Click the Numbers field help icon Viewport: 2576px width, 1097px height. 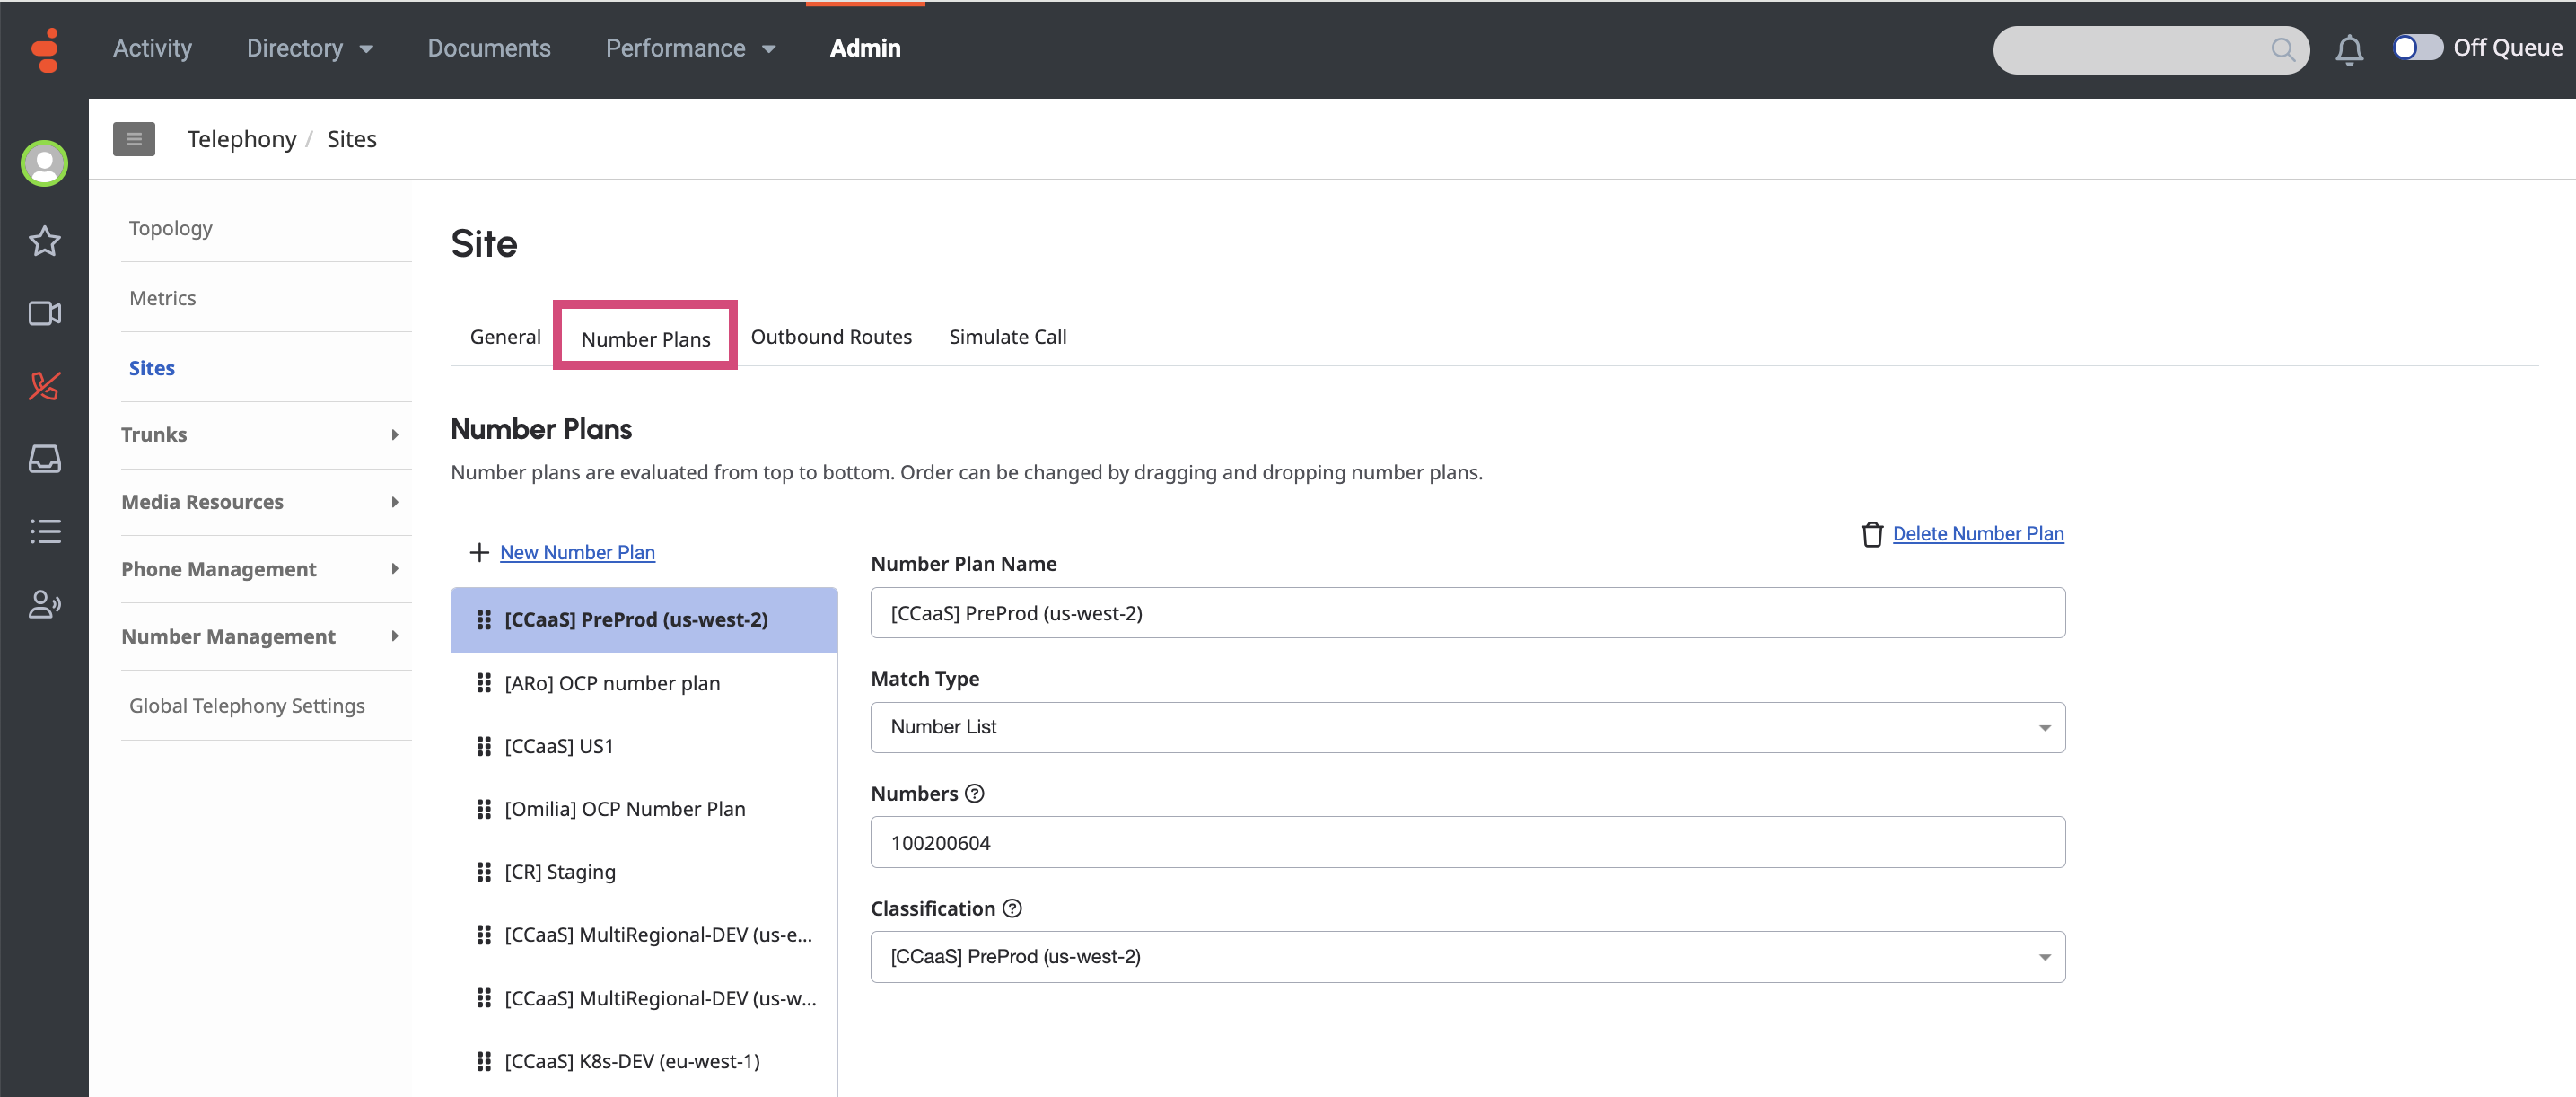974,793
